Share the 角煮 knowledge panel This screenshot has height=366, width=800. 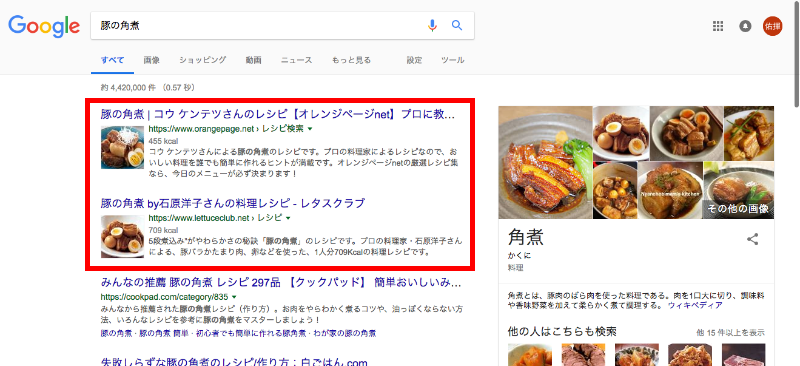[753, 239]
